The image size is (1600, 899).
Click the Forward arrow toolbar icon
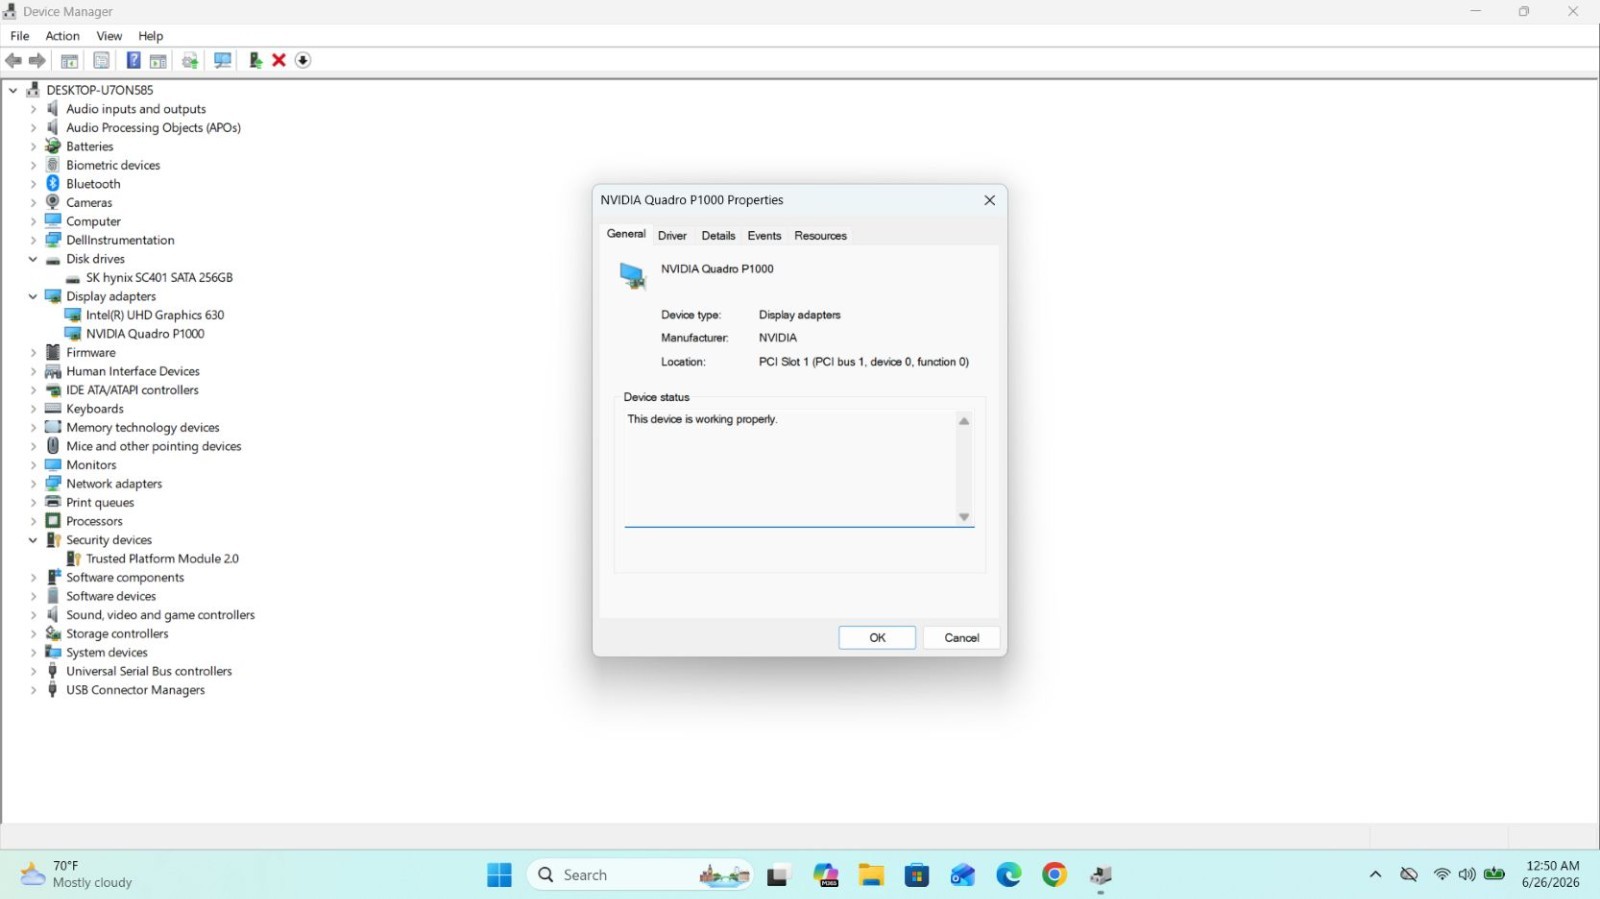[x=38, y=61]
